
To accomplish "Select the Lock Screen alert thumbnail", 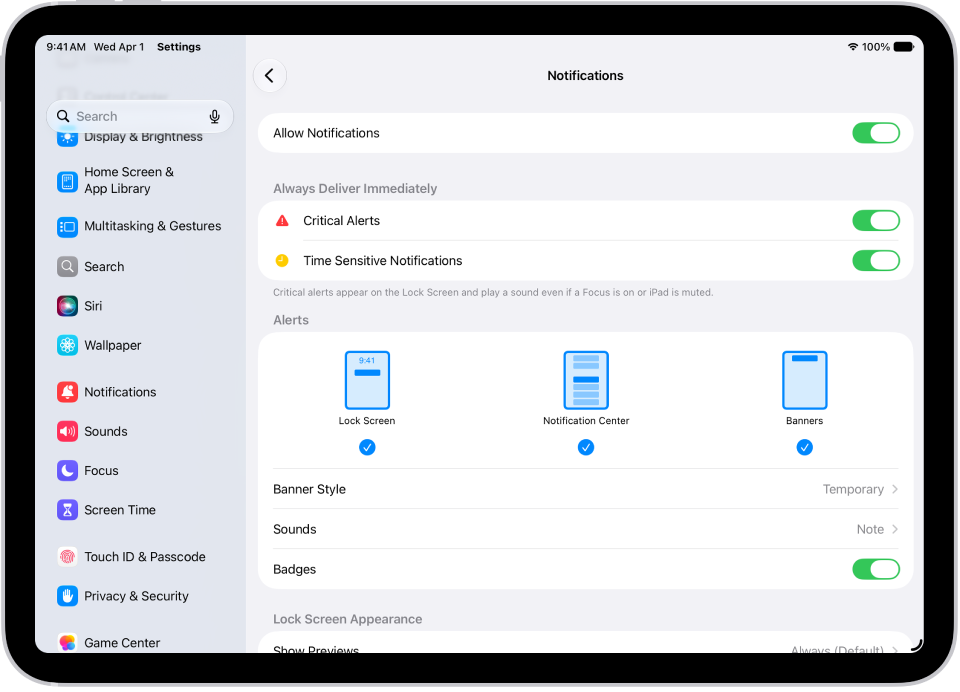I will click(367, 380).
